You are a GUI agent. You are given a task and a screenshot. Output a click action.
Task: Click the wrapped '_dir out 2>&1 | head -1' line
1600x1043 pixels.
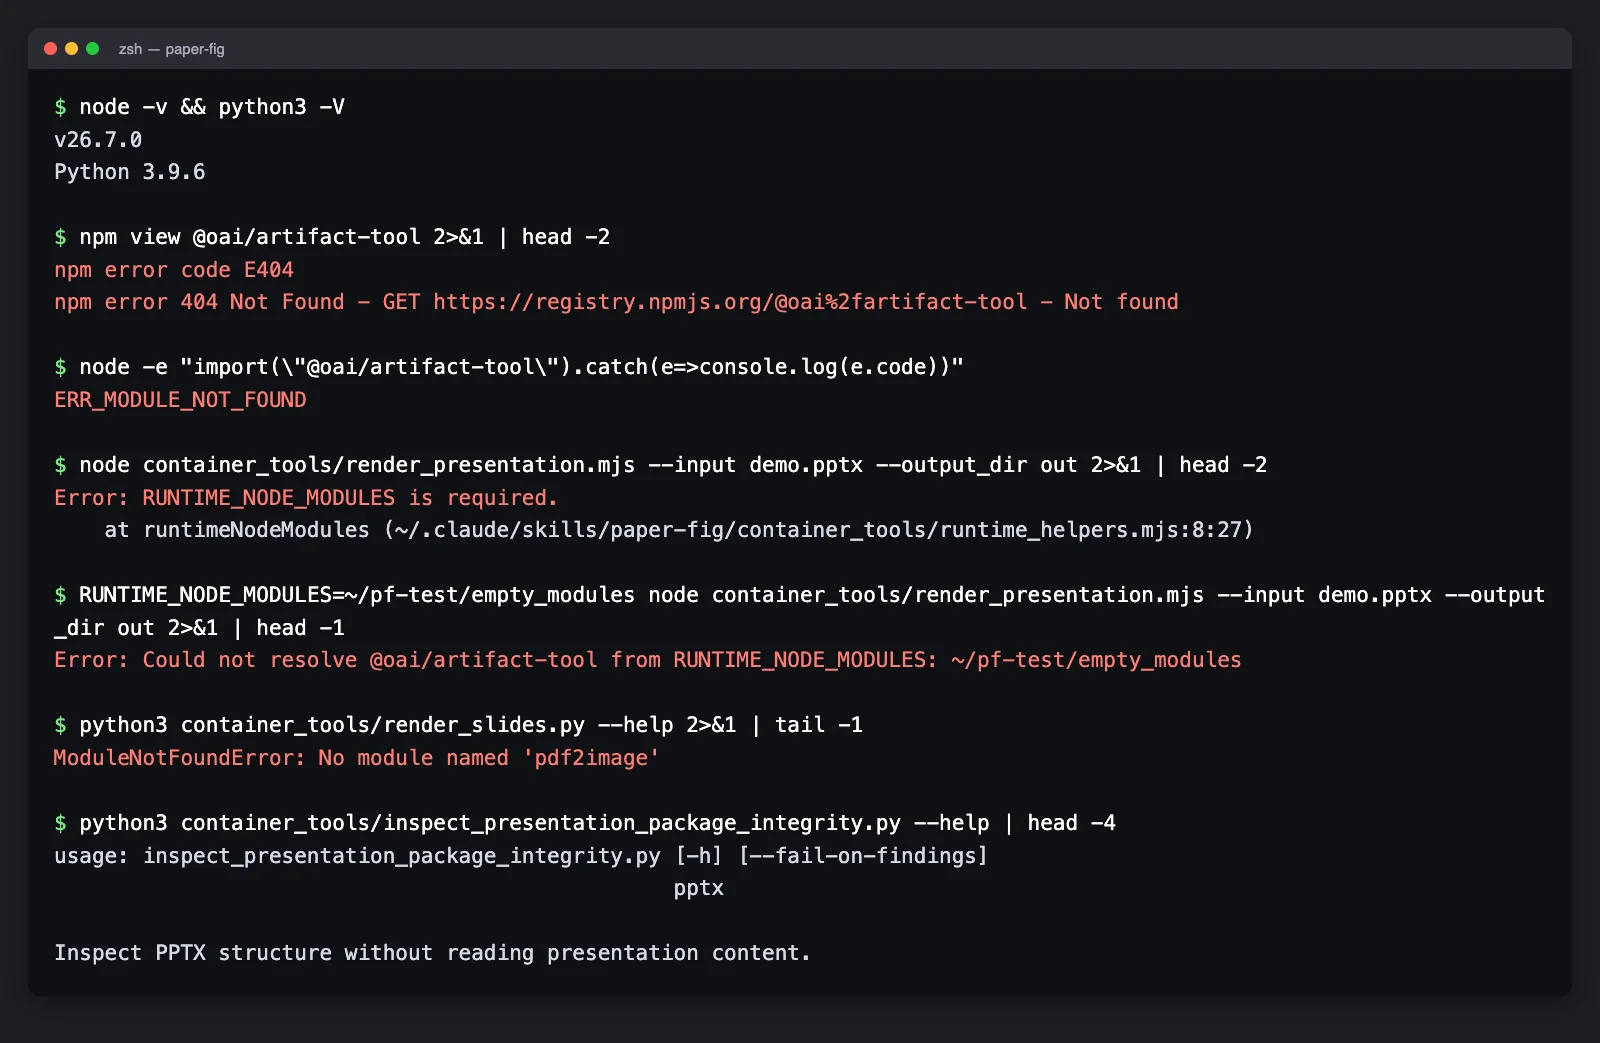(199, 628)
